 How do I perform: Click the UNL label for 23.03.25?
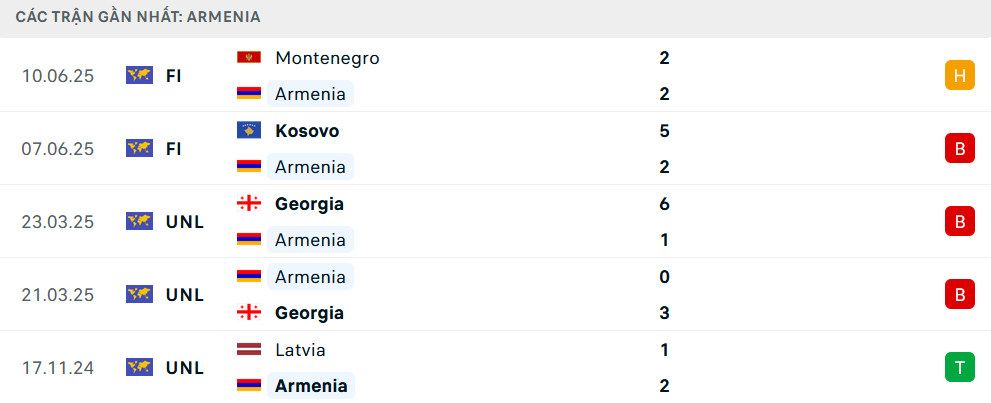coord(185,221)
